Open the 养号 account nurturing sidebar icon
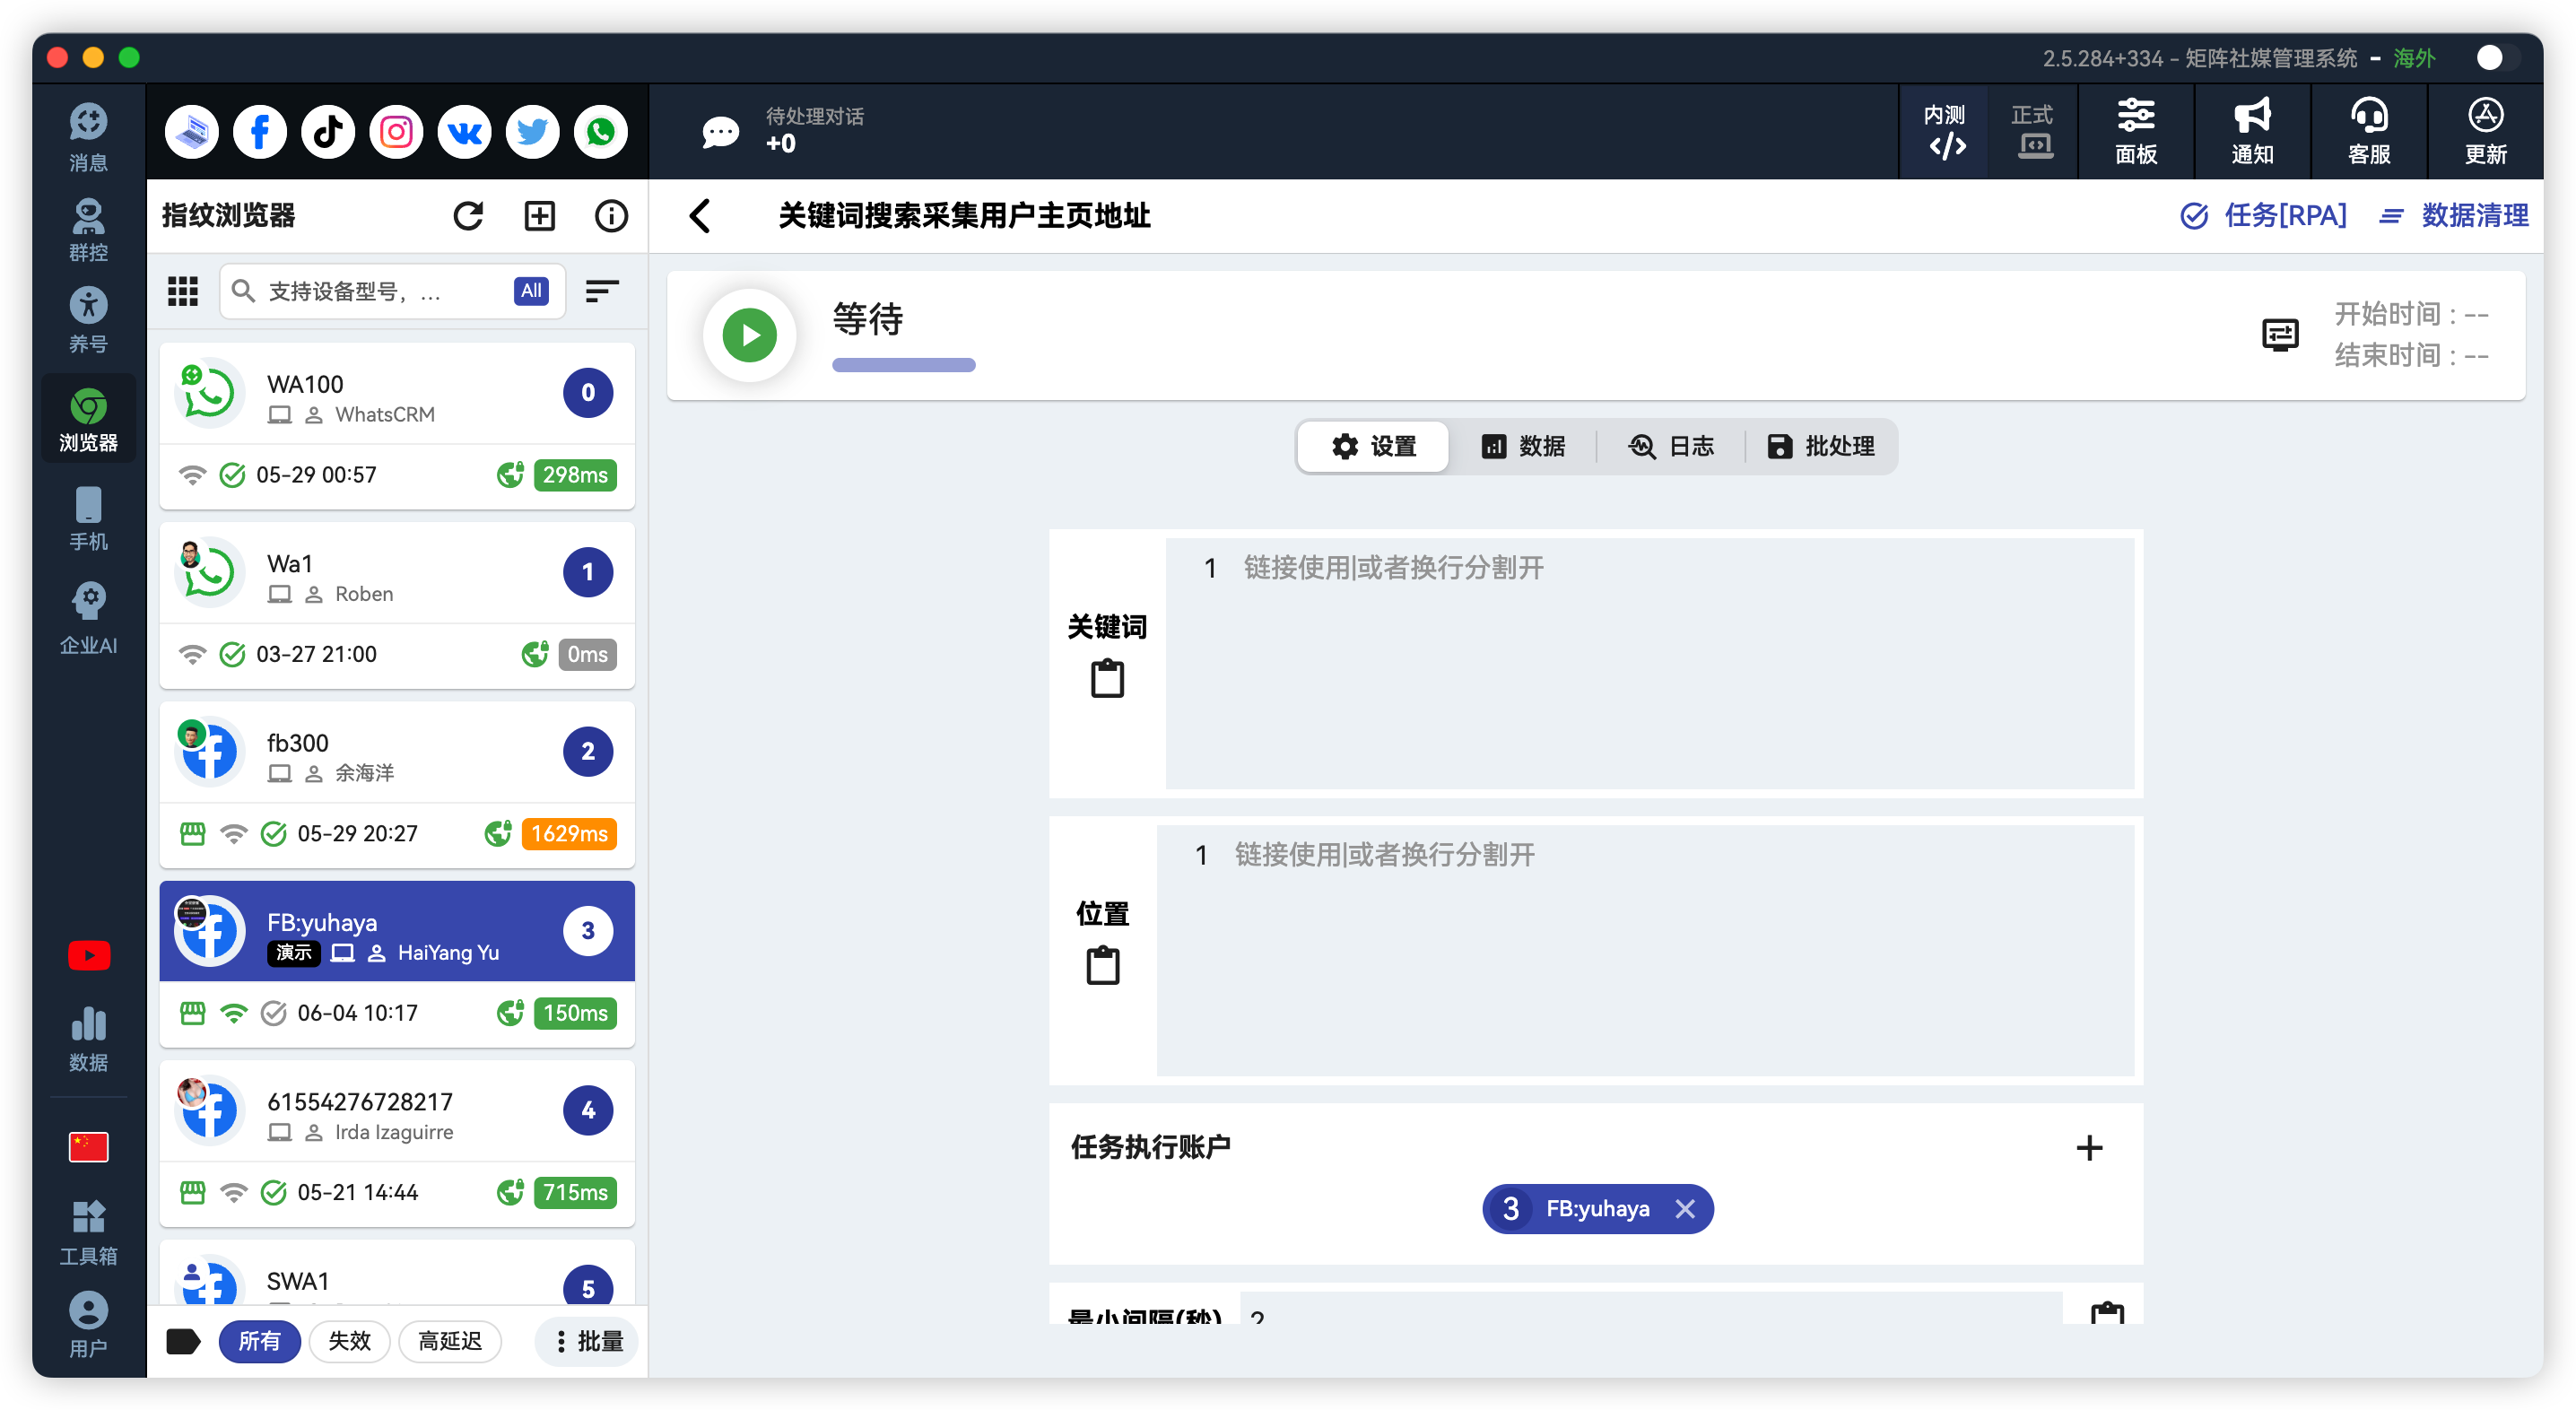 pyautogui.click(x=88, y=319)
